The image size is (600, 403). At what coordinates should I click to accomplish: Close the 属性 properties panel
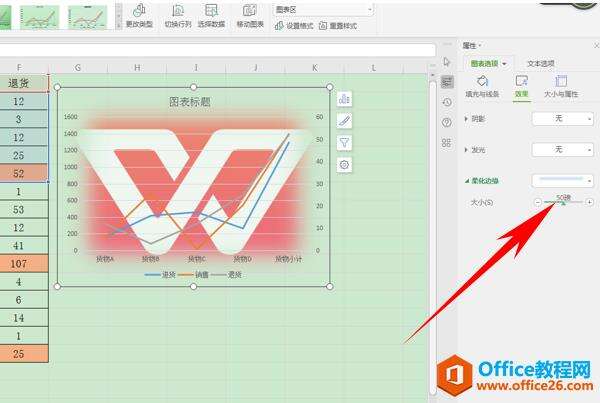(x=596, y=46)
